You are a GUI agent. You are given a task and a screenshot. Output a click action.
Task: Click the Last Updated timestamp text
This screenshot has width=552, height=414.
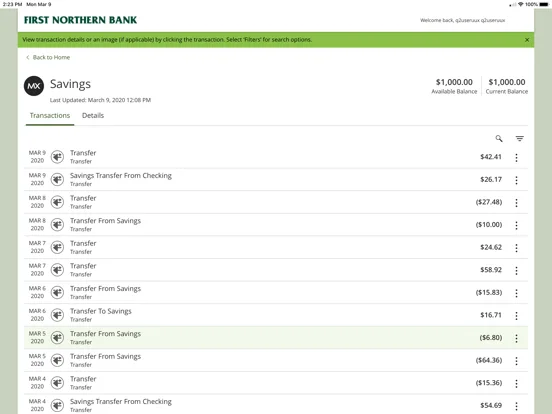click(x=100, y=100)
